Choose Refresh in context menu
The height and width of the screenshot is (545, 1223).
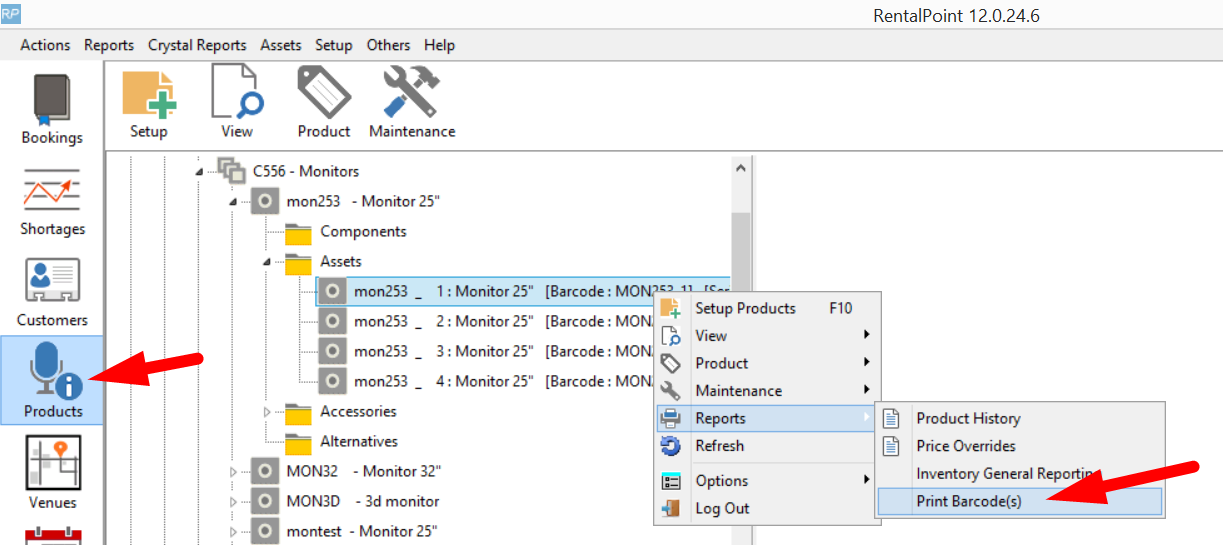(767, 446)
